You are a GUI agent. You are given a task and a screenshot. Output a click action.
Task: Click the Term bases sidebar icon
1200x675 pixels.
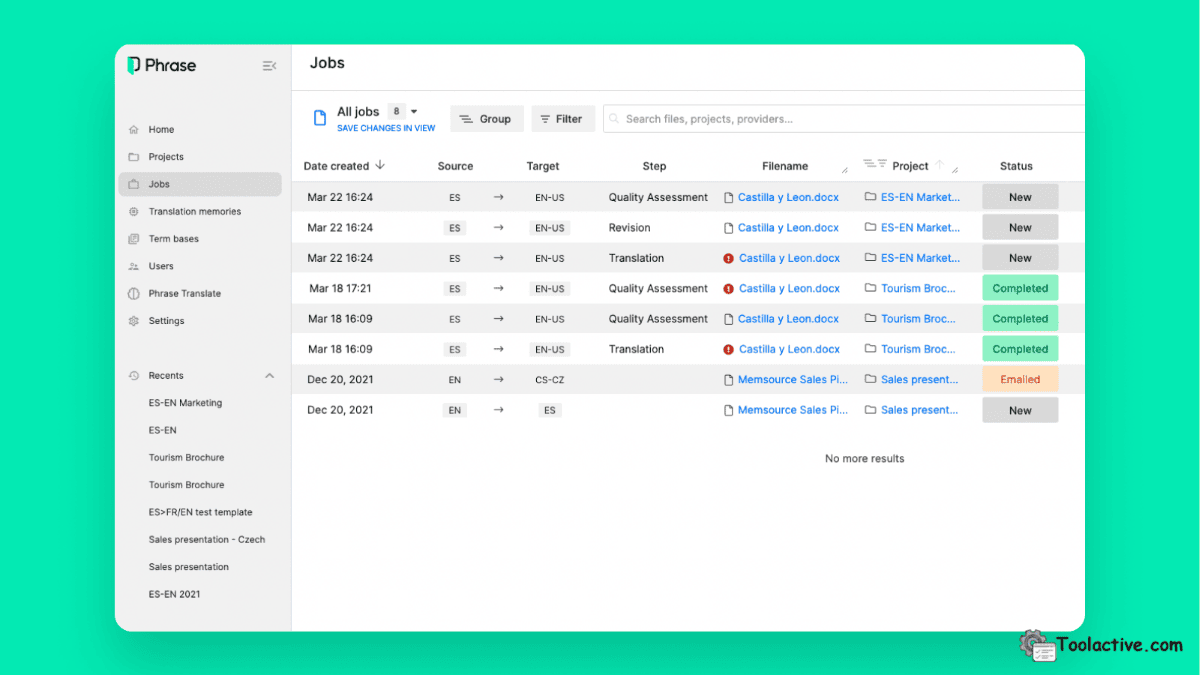tap(134, 239)
